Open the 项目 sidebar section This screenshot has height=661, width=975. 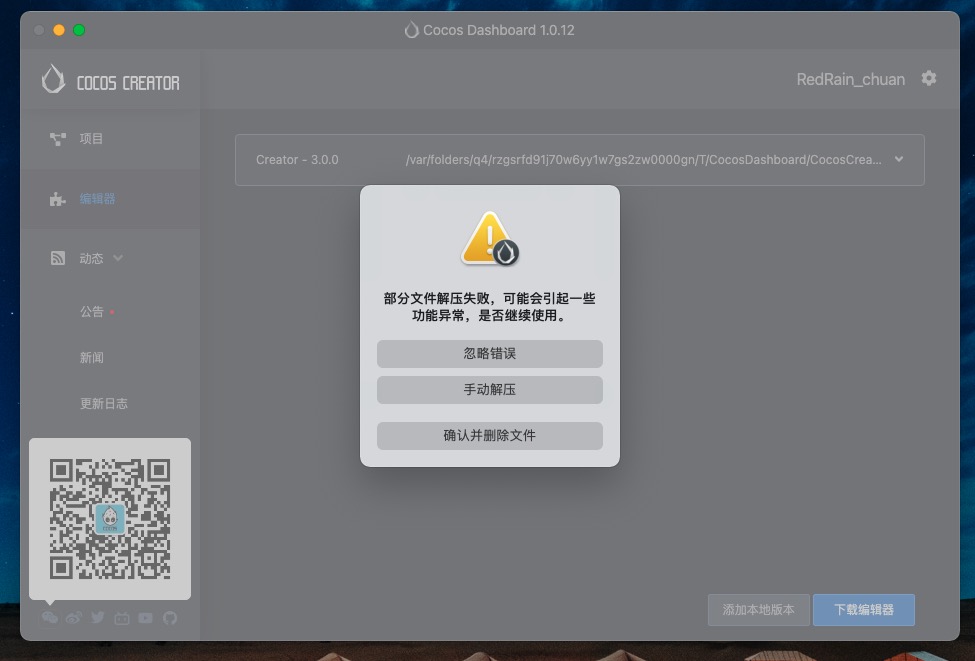click(110, 139)
